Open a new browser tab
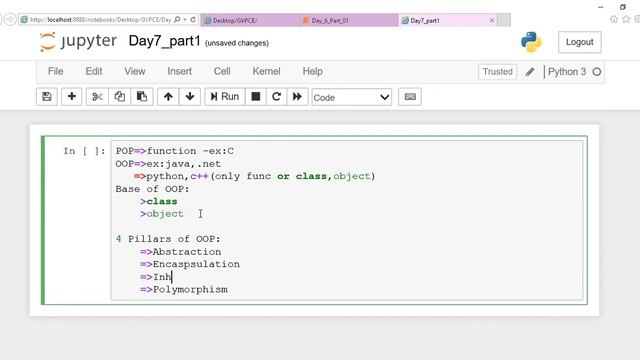This screenshot has height=360, width=640. coord(504,20)
